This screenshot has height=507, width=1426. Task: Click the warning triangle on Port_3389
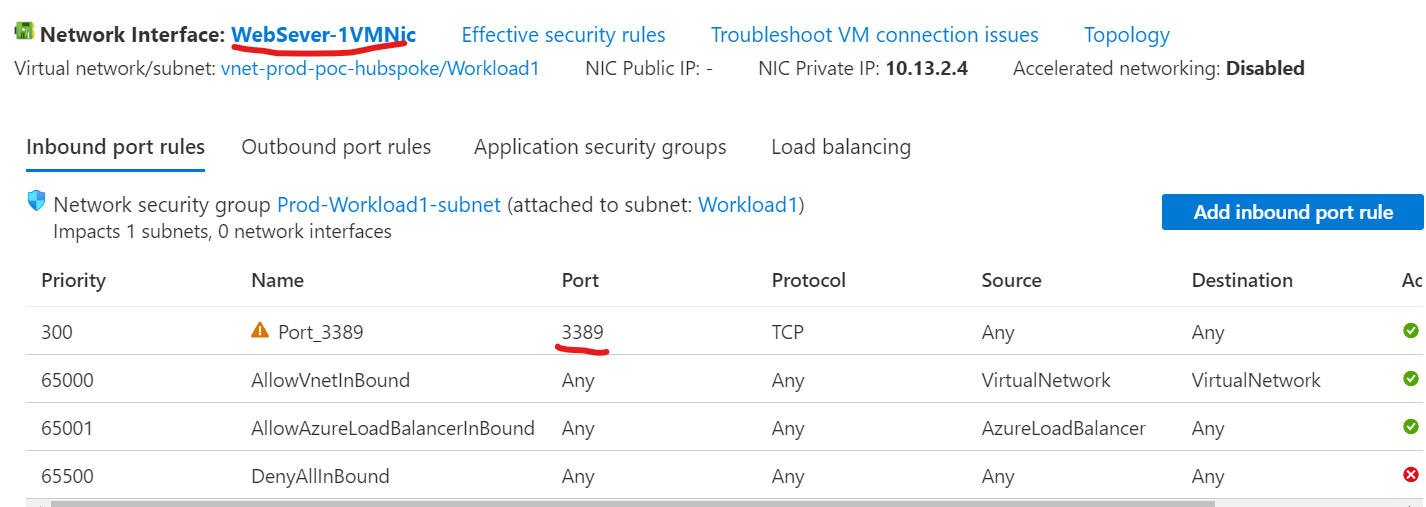click(260, 331)
